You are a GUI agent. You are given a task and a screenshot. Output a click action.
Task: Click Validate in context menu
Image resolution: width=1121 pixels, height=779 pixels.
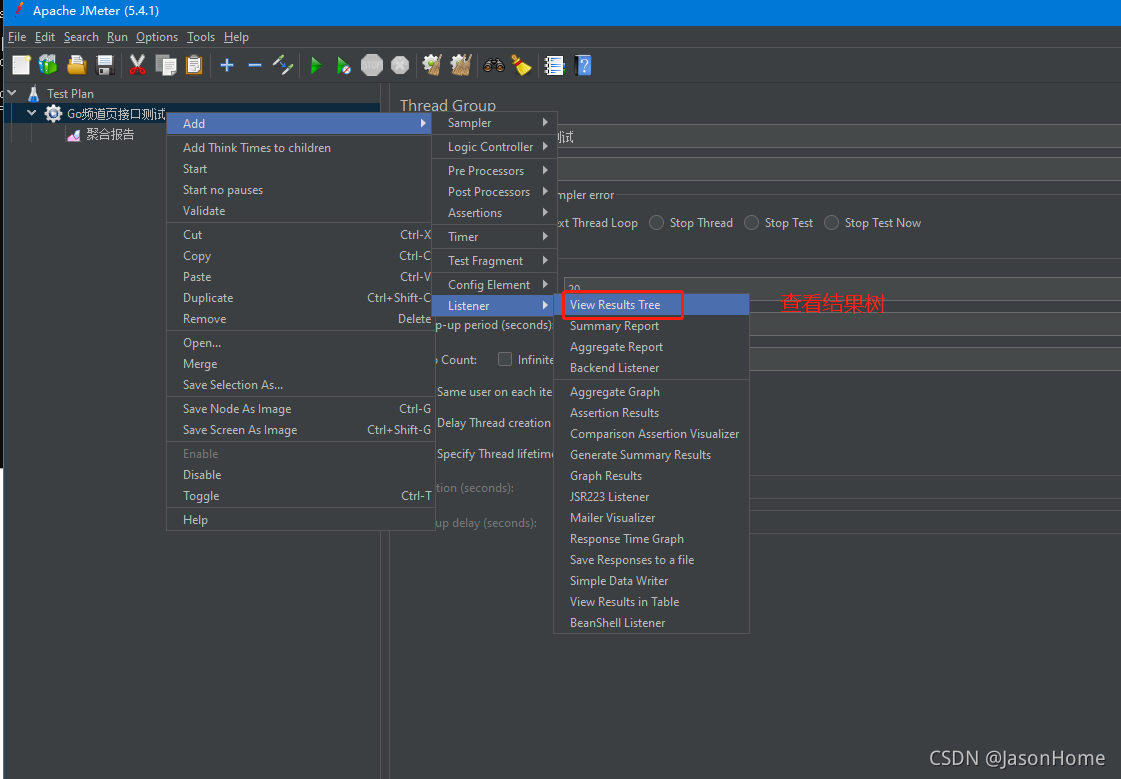click(x=300, y=211)
